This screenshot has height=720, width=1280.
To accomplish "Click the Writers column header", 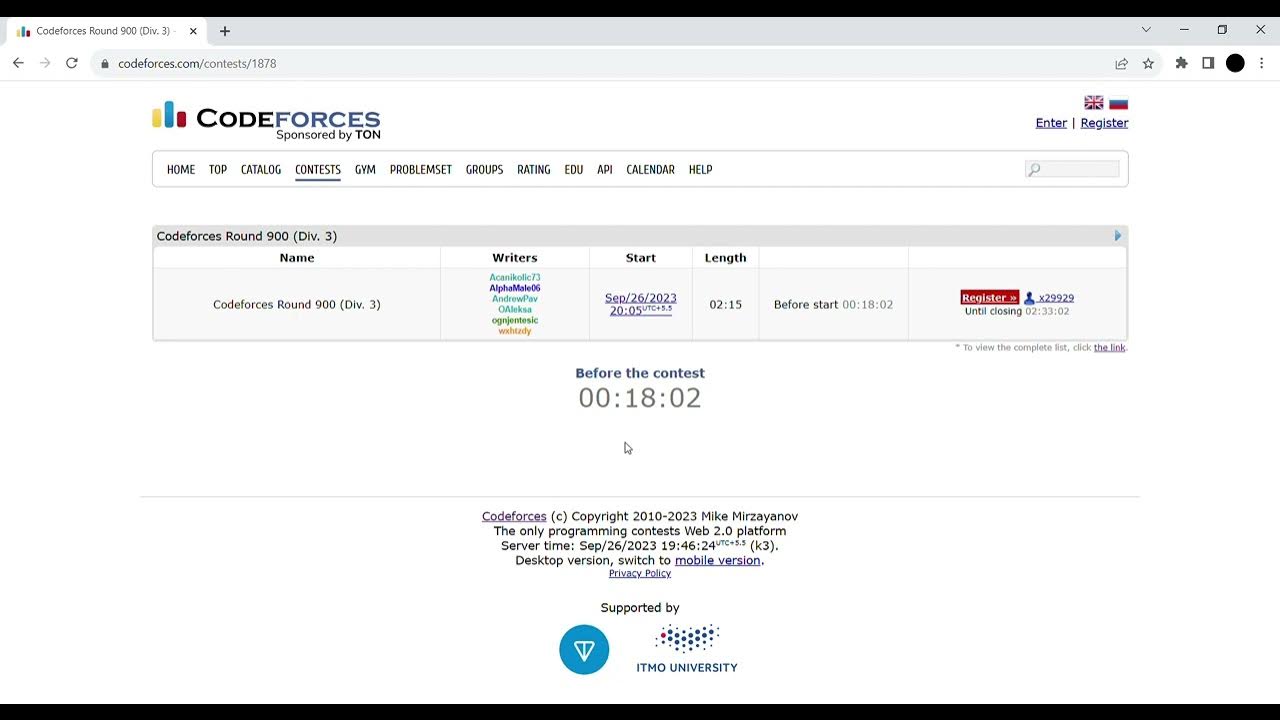I will coord(515,258).
